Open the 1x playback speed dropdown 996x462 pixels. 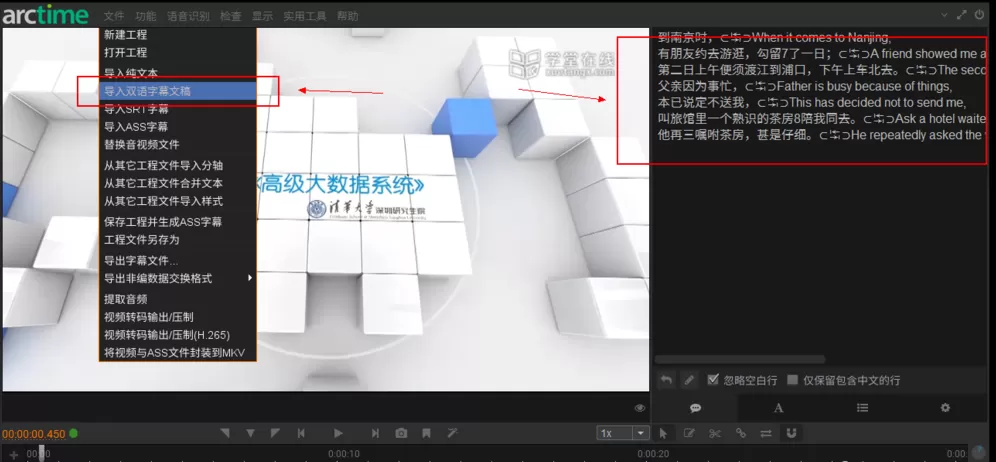[623, 433]
